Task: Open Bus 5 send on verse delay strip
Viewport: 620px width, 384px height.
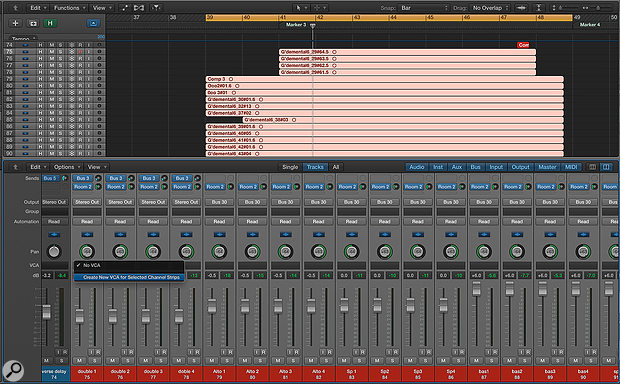Action: pyautogui.click(x=50, y=178)
